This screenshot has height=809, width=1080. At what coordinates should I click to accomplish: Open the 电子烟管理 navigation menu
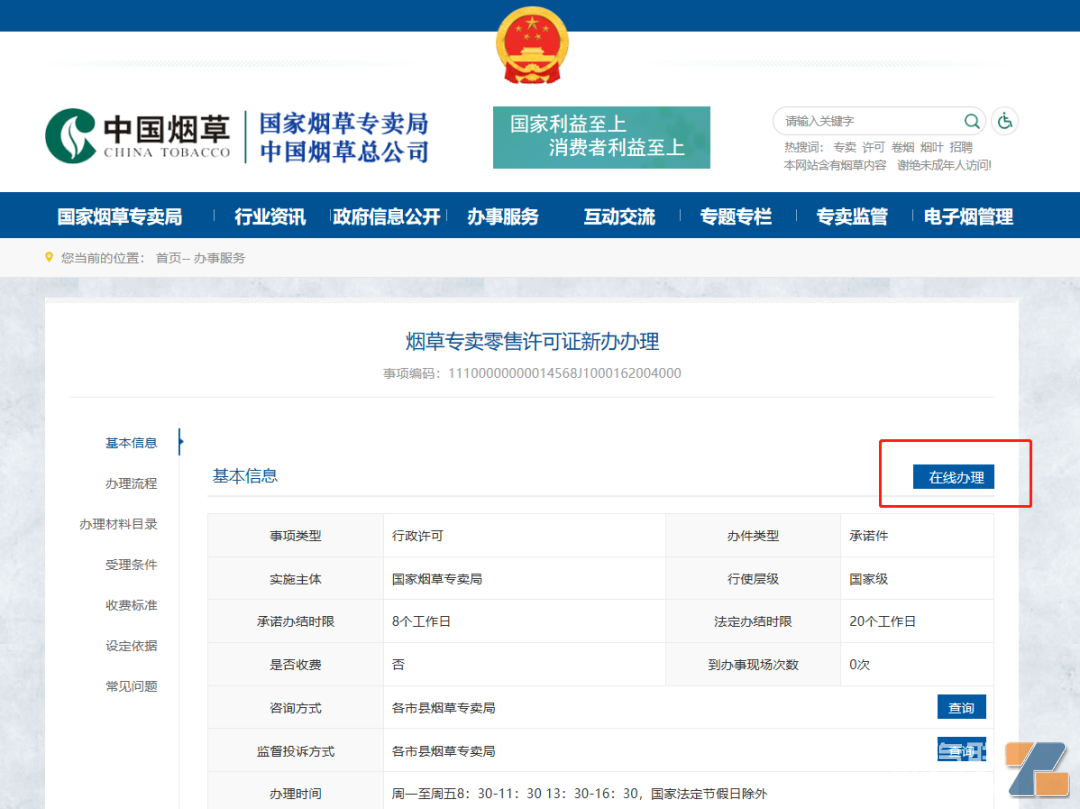click(967, 216)
